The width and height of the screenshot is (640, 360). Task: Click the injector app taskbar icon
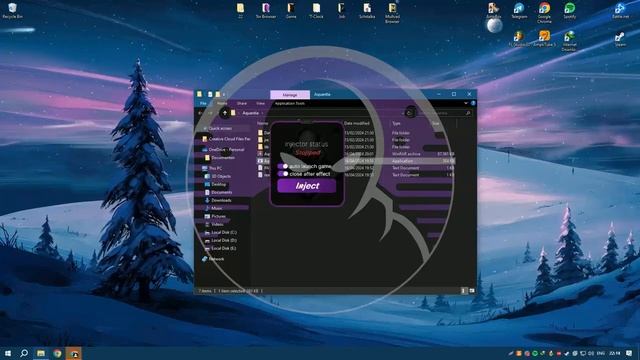pyautogui.click(x=74, y=353)
